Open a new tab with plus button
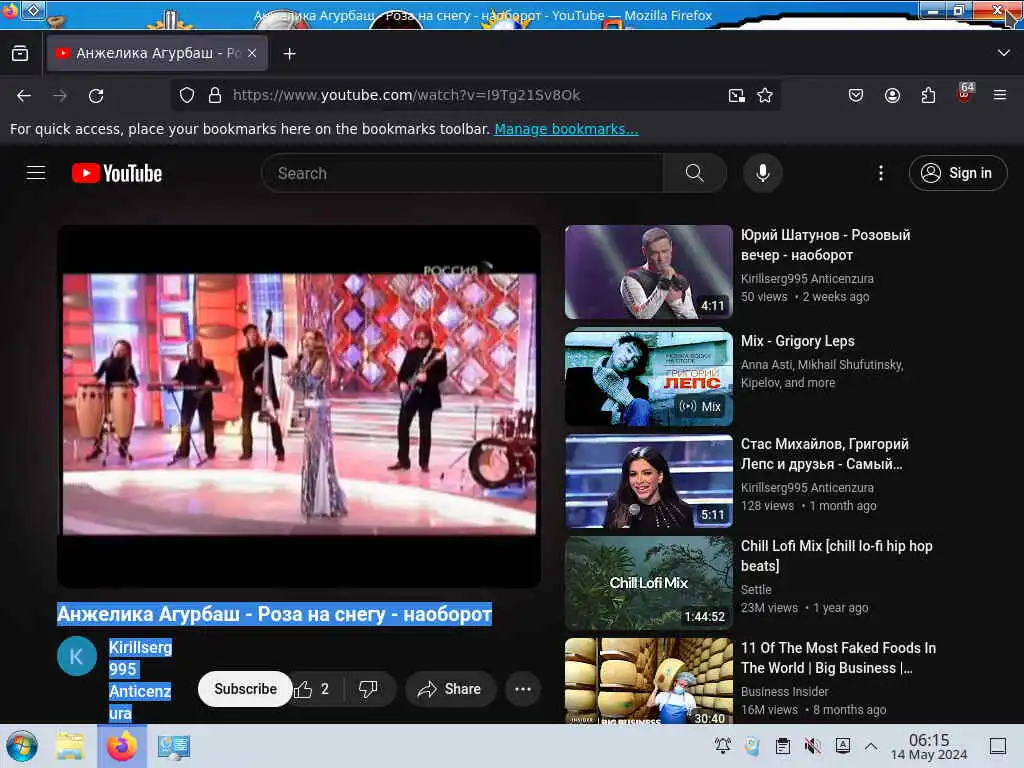 289,54
